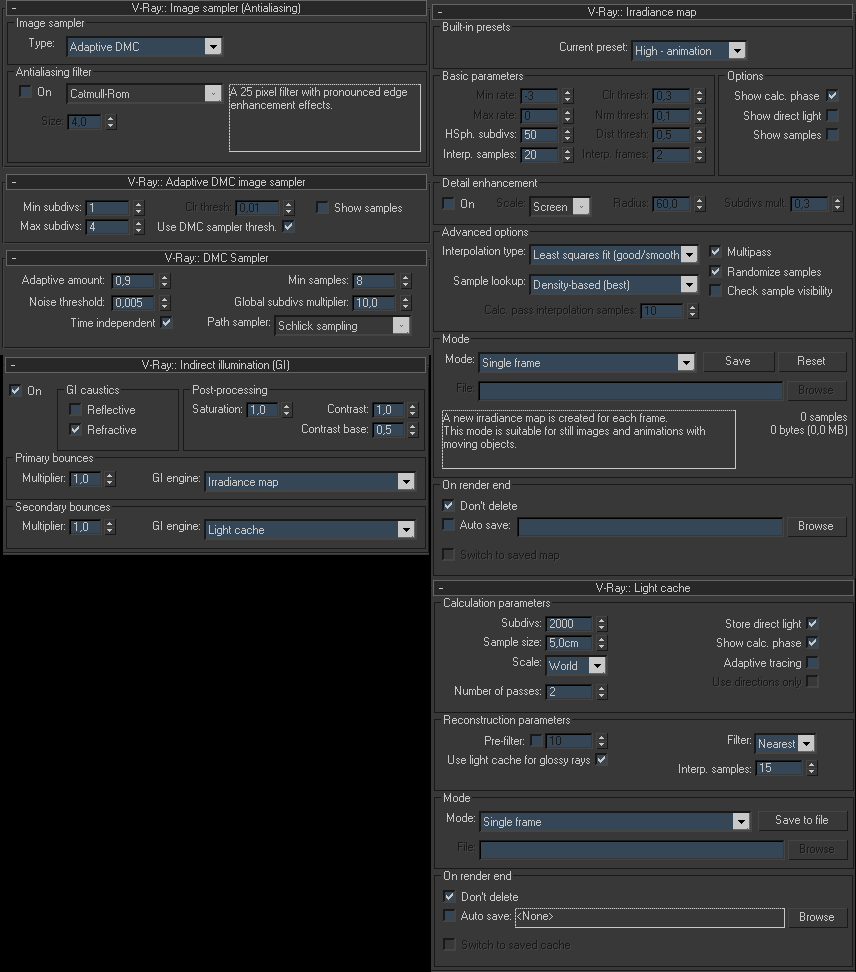Screen dimensions: 856x972
Task: Click the Noise threshold spinner arrows
Action: point(165,302)
